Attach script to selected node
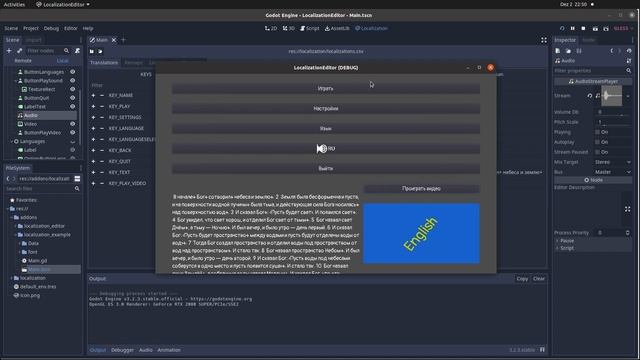 tap(77, 51)
